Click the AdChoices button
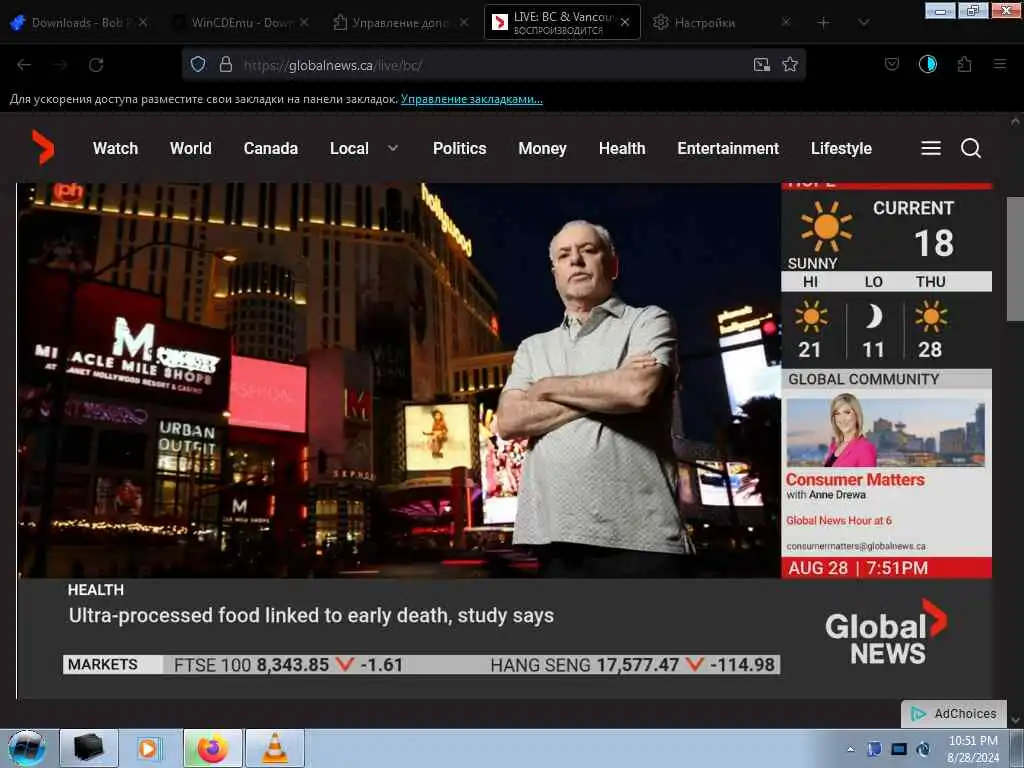The height and width of the screenshot is (768, 1024). pos(954,714)
